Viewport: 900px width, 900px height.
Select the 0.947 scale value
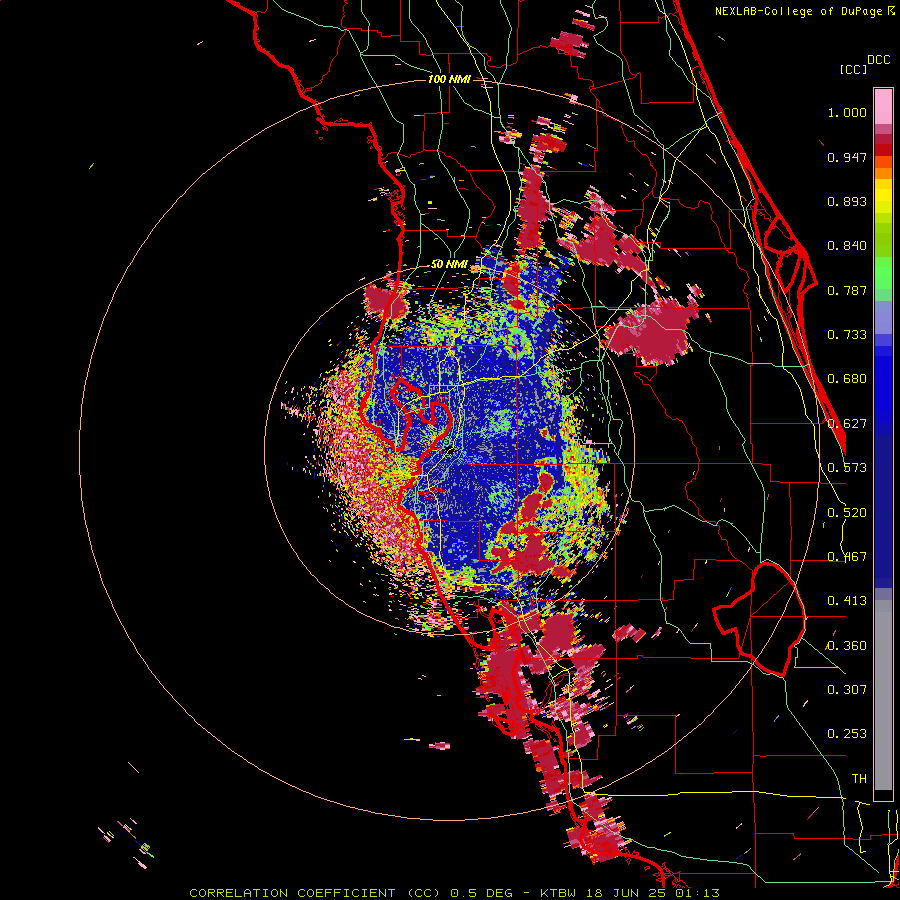847,157
